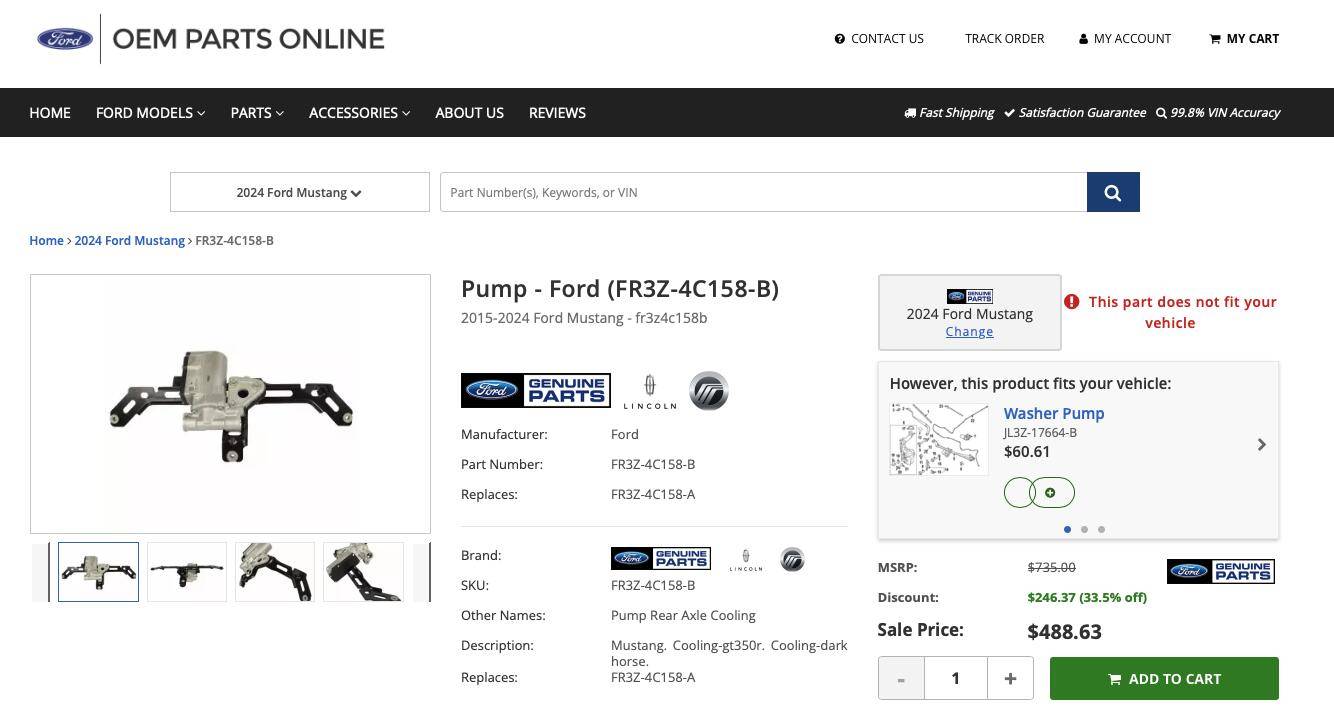Click Ford Genuine Parts badge under title
1334x725 pixels.
coord(536,391)
